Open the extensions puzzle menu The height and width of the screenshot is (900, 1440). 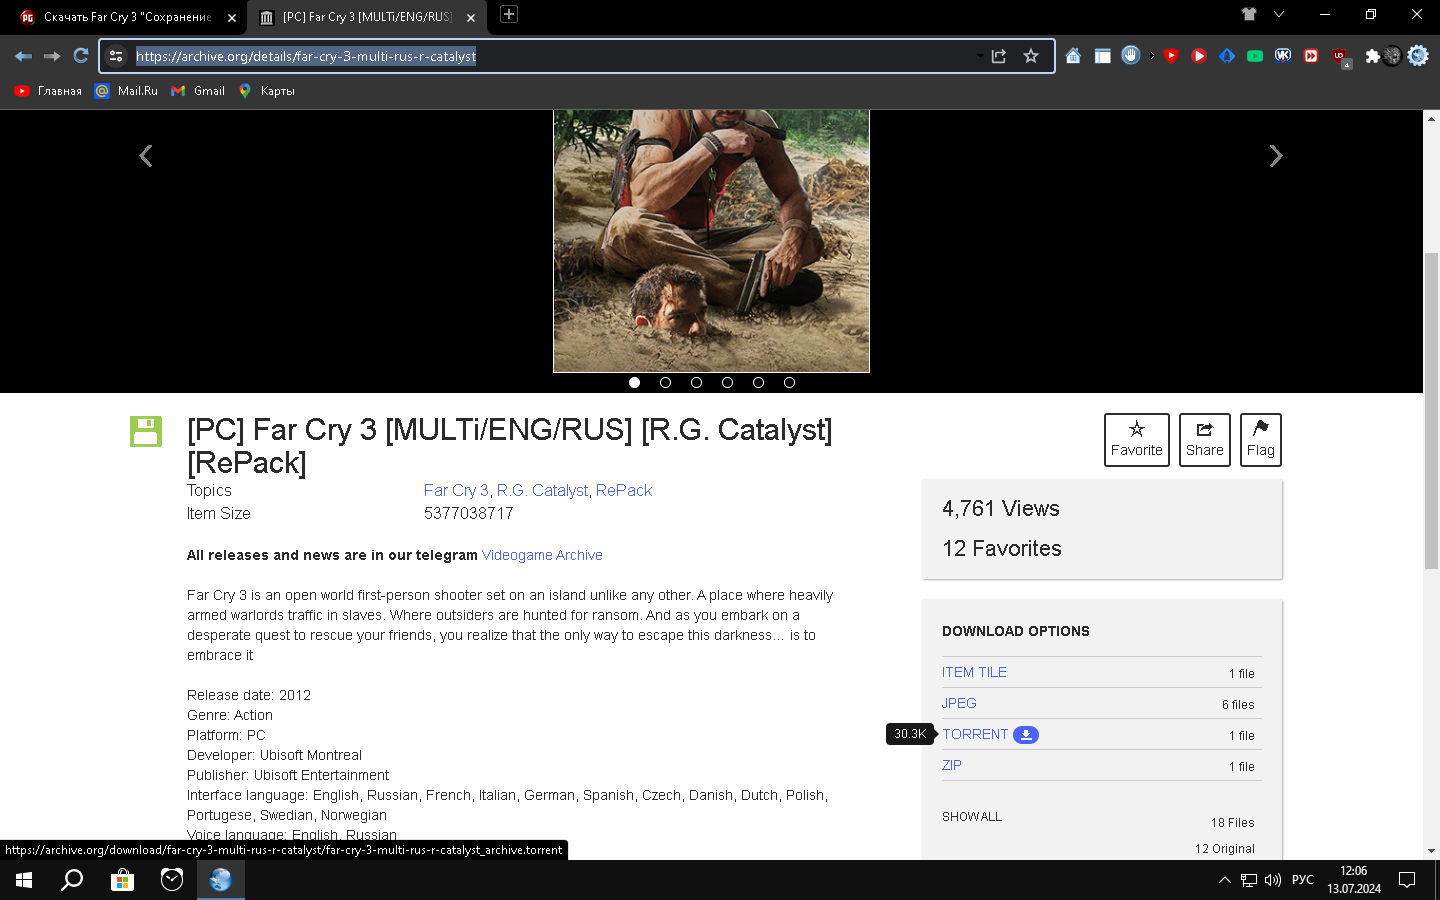click(x=1373, y=56)
